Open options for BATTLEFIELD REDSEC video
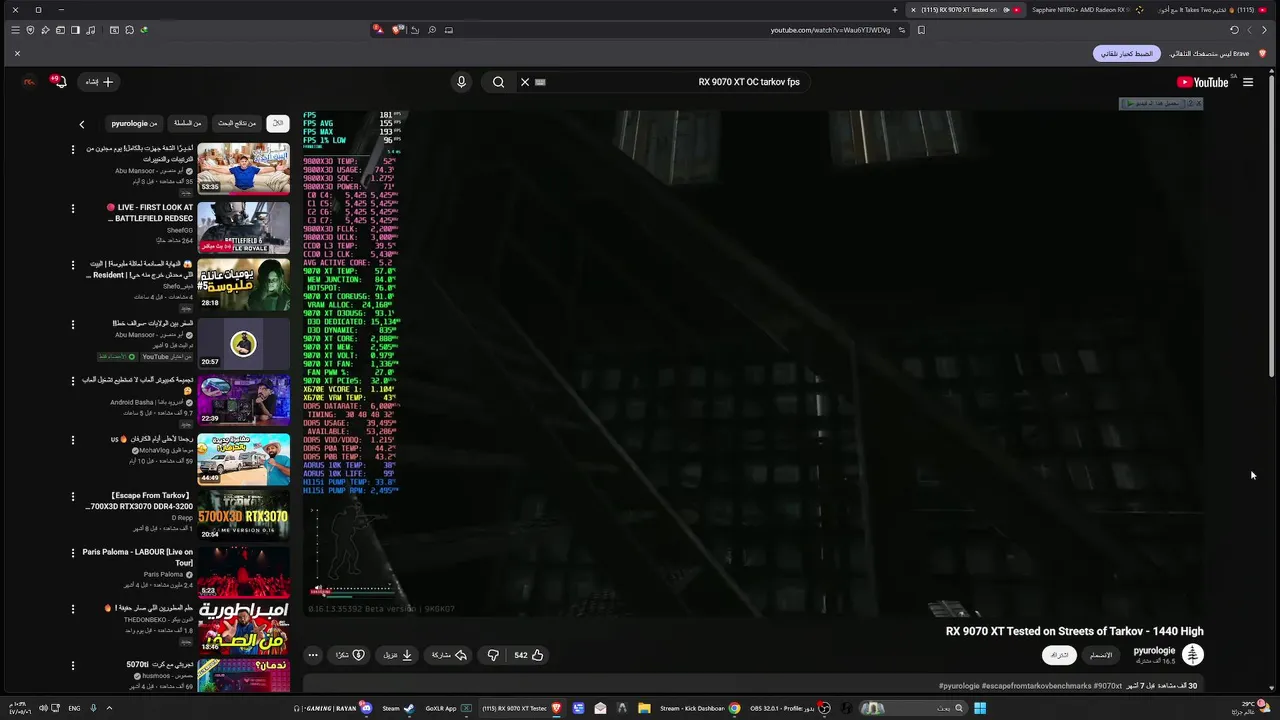The width and height of the screenshot is (1280, 720). (72, 209)
